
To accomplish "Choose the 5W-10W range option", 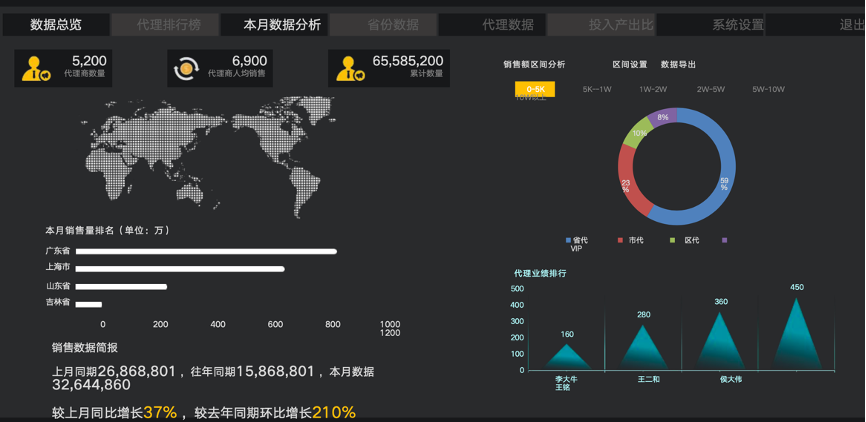I will pyautogui.click(x=768, y=89).
